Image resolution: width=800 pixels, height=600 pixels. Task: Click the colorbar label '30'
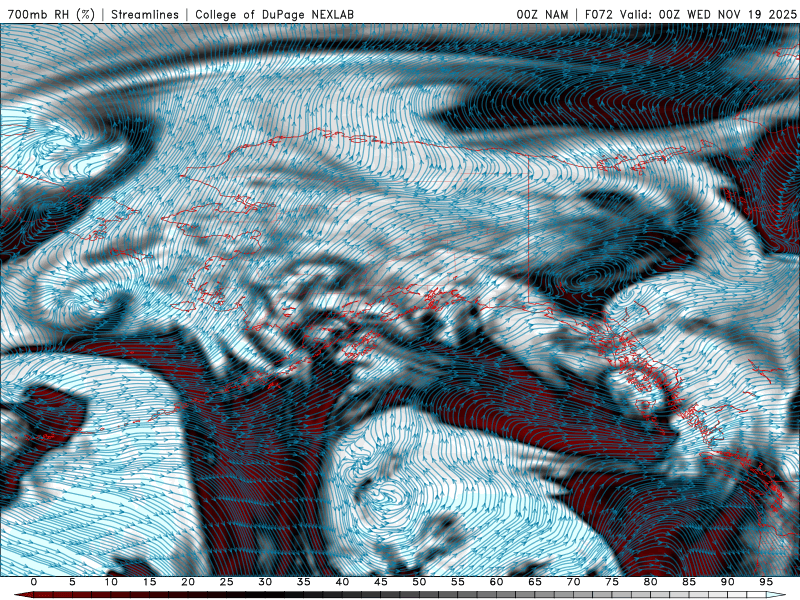click(x=265, y=582)
